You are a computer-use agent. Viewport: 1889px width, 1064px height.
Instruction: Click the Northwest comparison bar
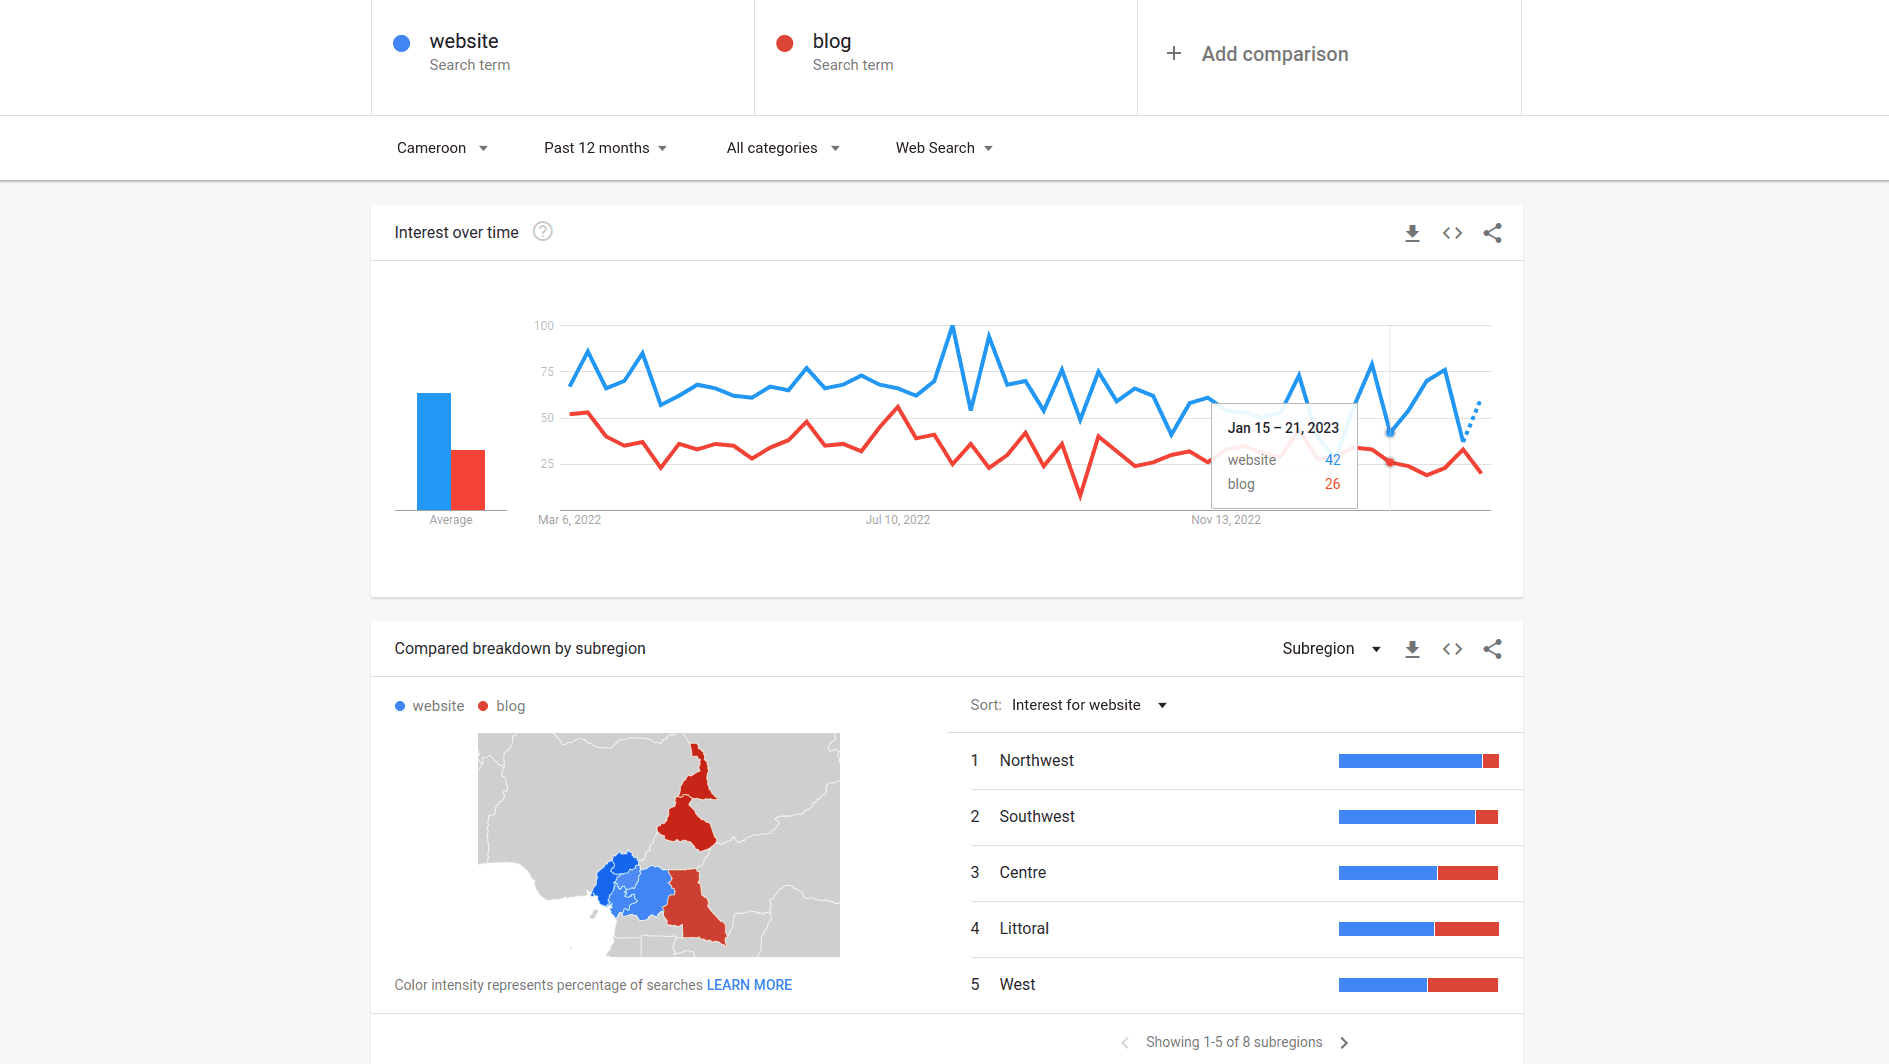pos(1419,761)
